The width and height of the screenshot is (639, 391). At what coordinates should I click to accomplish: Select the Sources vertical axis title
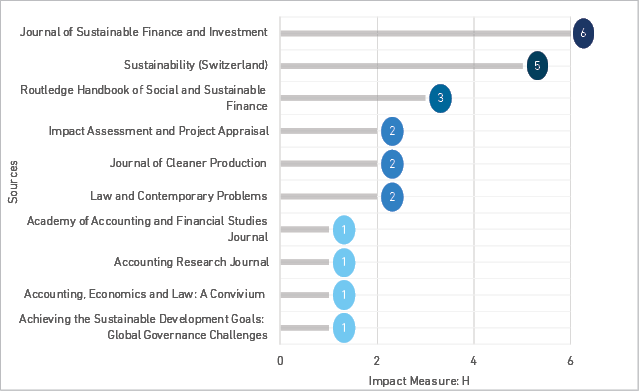pyautogui.click(x=13, y=182)
